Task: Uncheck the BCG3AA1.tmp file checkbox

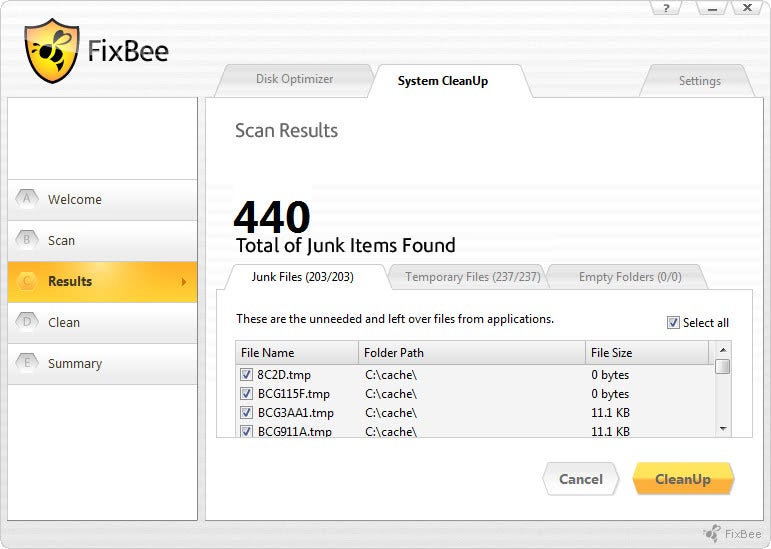Action: (x=246, y=413)
